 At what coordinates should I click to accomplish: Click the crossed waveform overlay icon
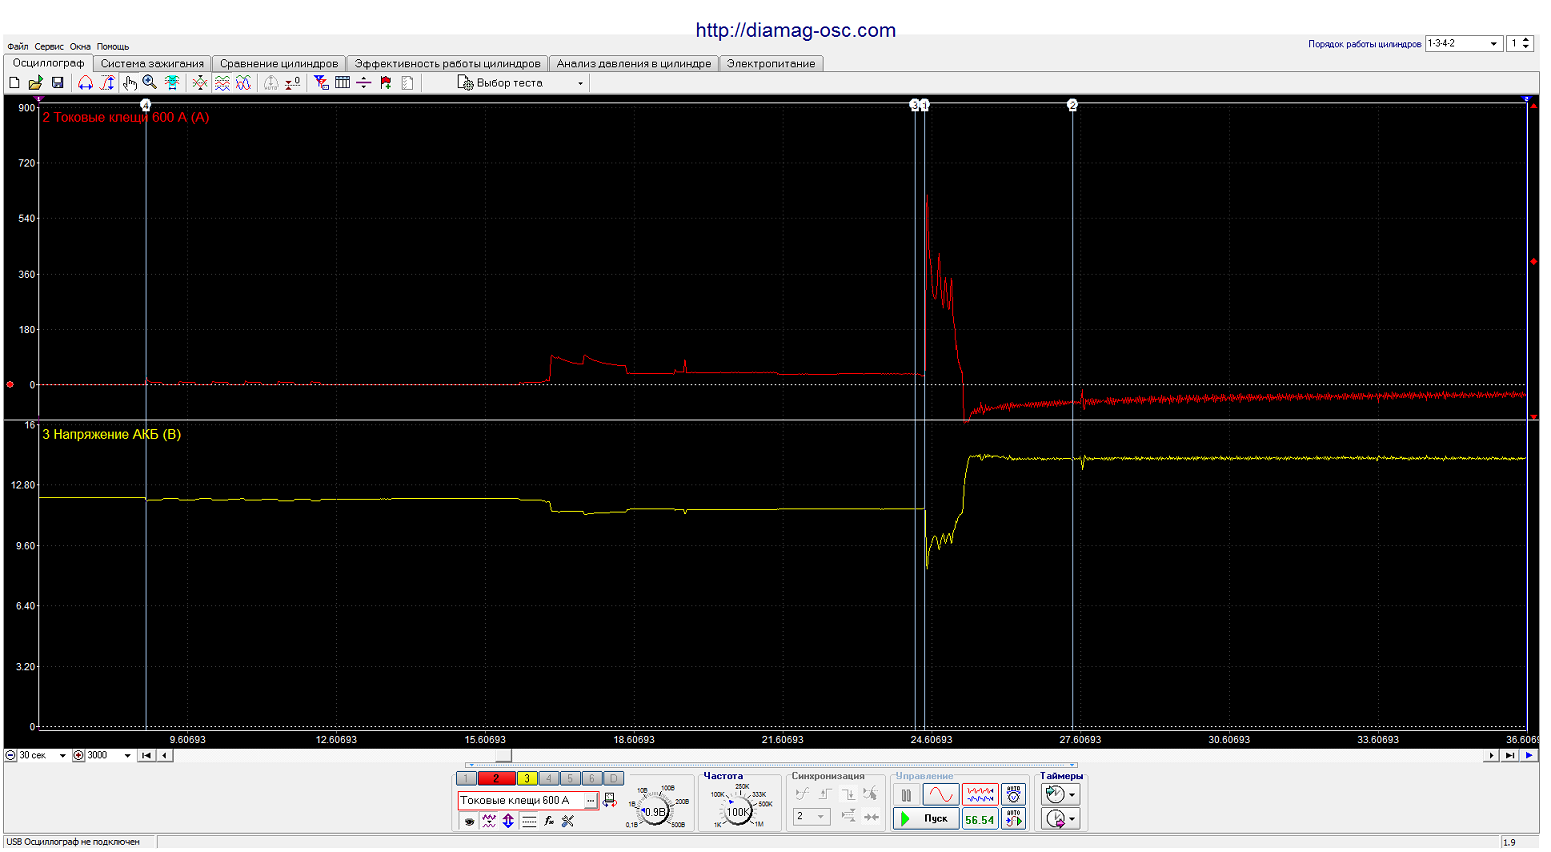[x=200, y=83]
